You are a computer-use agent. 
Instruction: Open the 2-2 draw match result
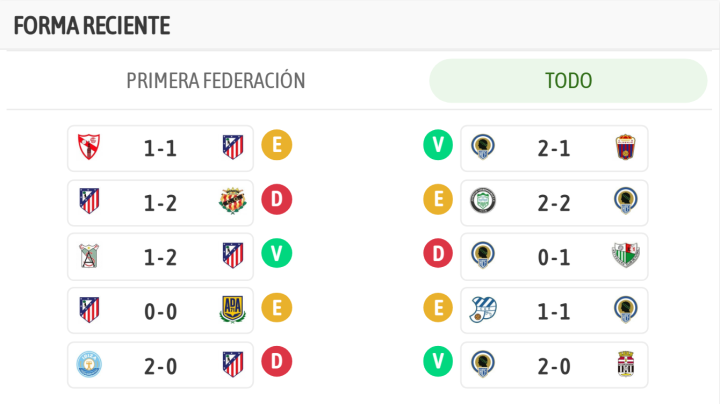coord(553,202)
